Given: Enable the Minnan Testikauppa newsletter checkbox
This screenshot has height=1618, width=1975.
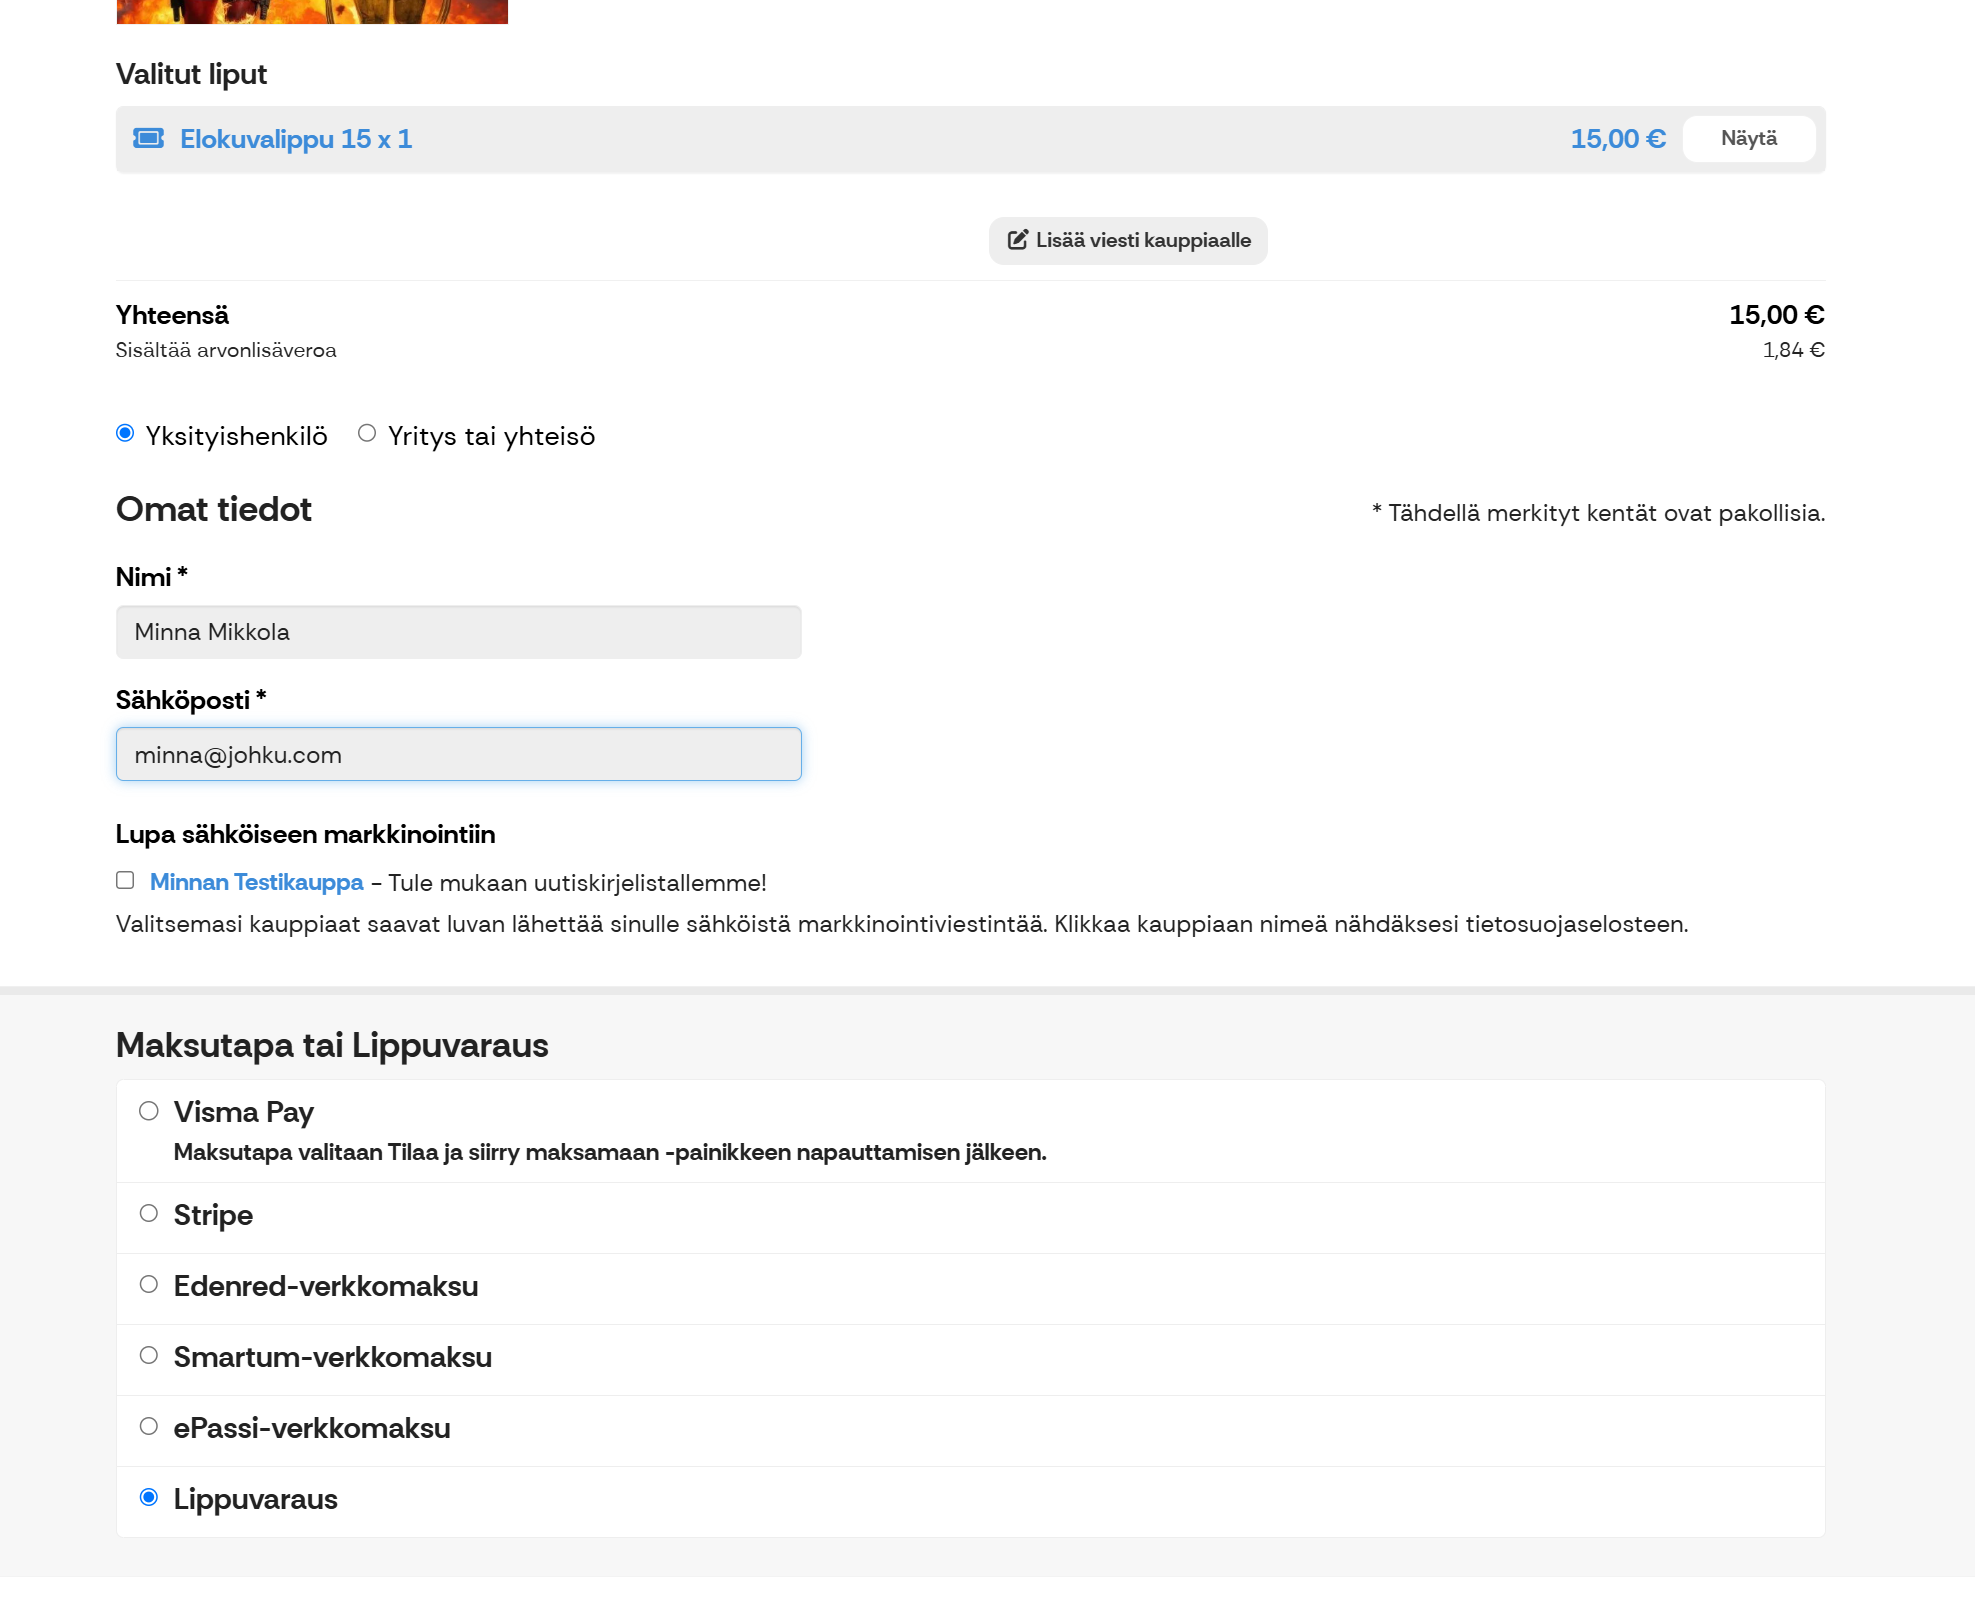Looking at the screenshot, I should (x=125, y=880).
